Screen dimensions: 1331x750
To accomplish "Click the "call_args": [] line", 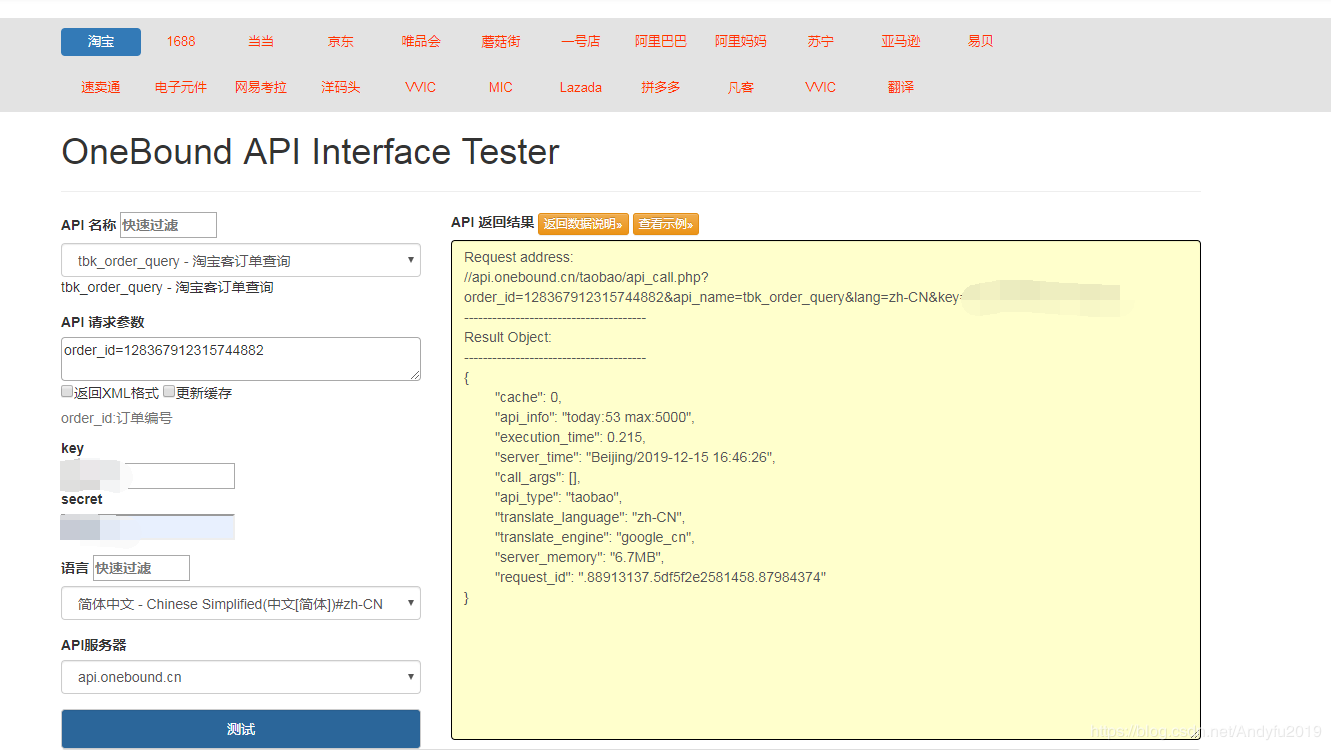I will 538,477.
